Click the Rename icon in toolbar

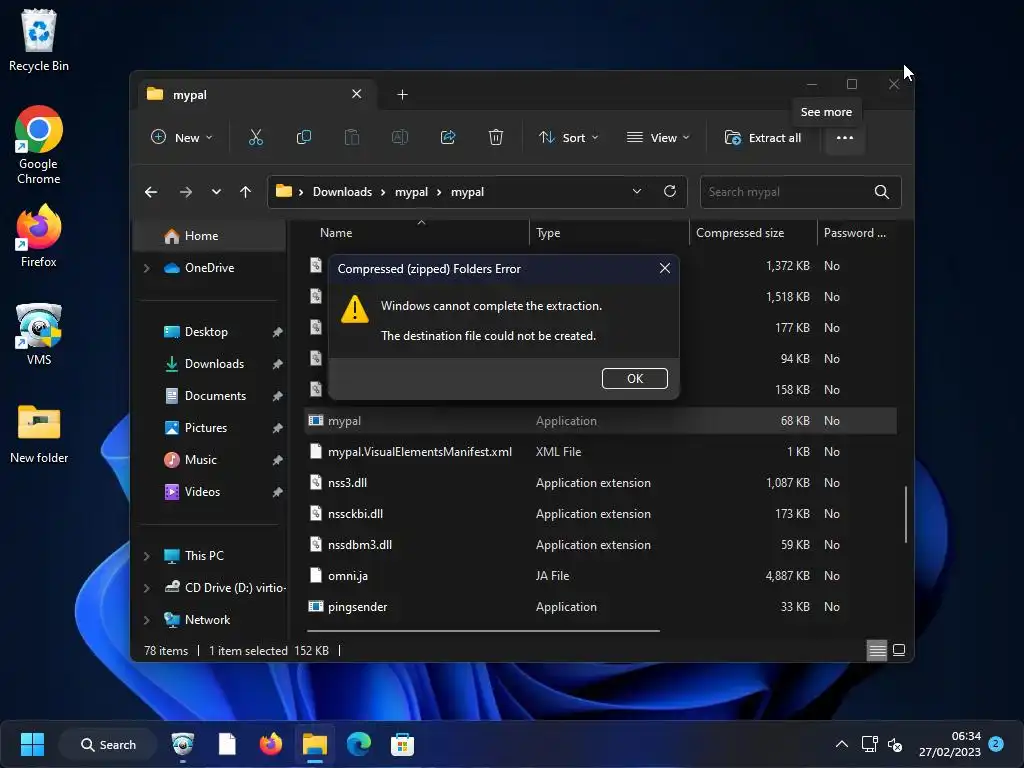click(x=400, y=138)
